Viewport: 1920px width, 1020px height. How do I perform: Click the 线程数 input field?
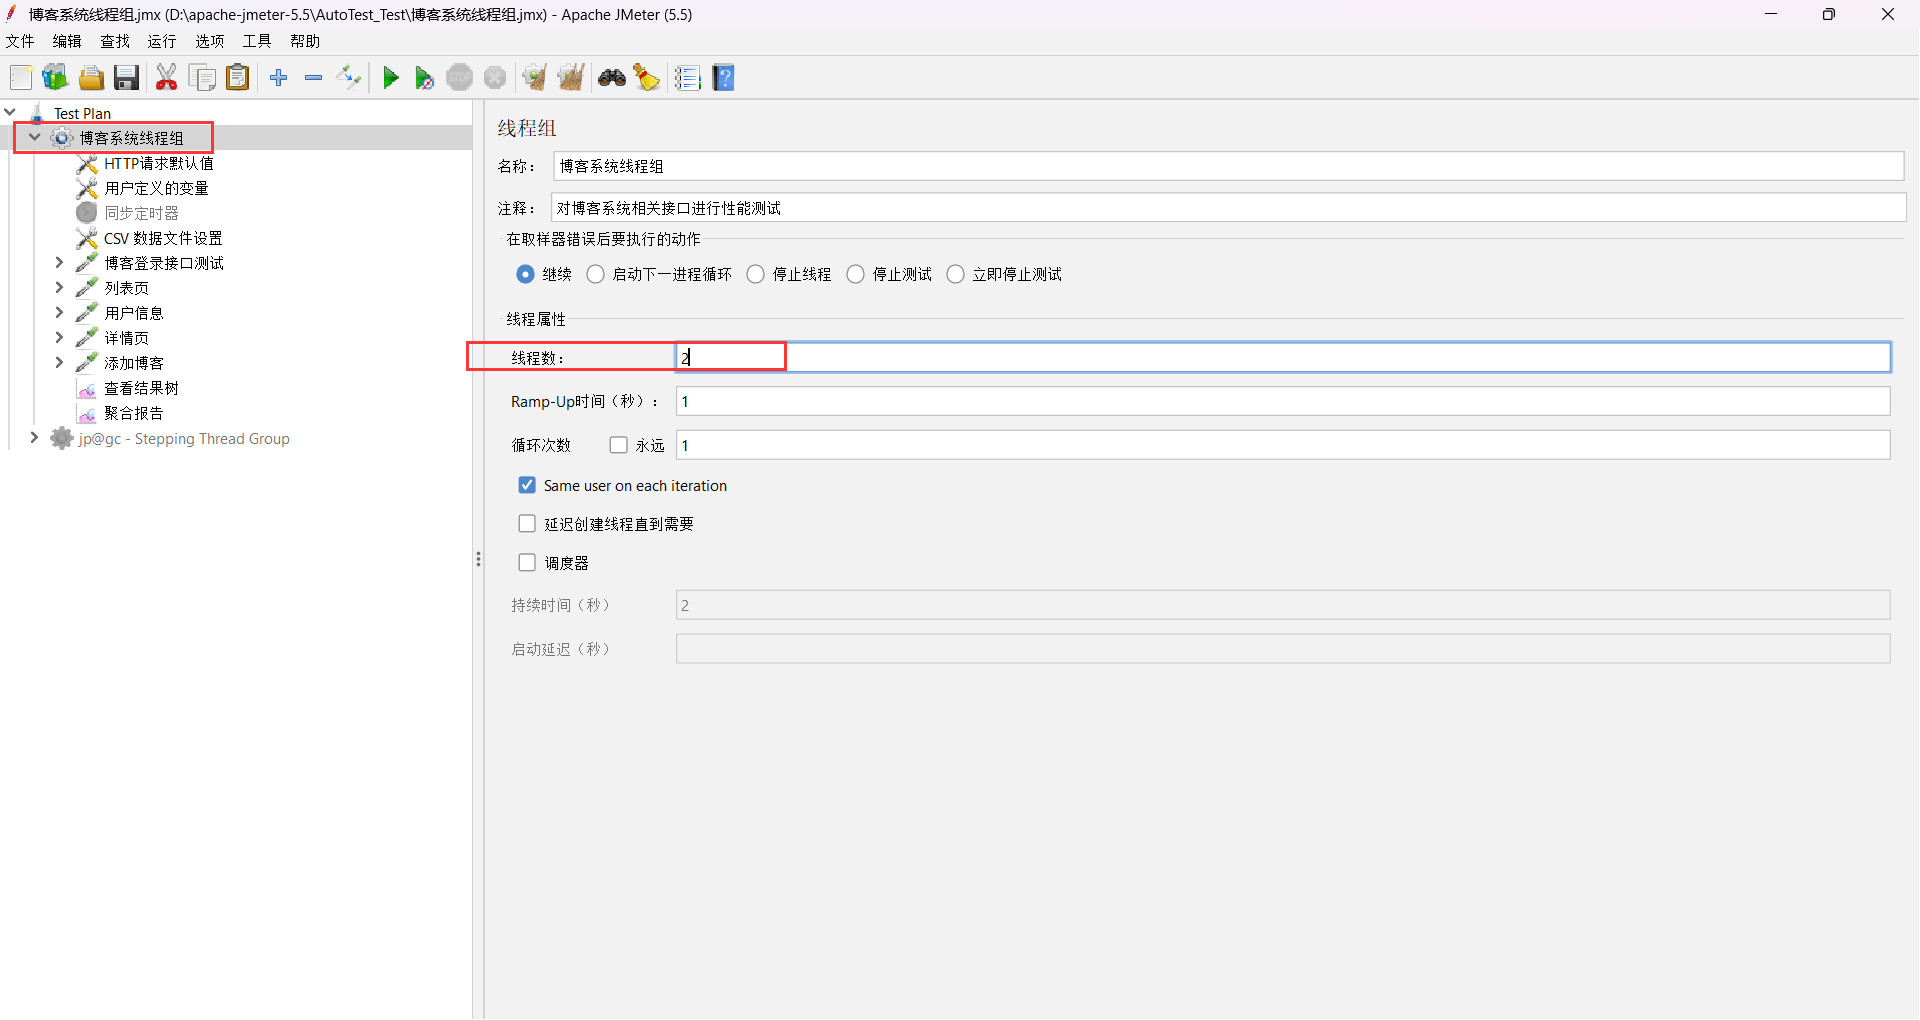(1283, 357)
